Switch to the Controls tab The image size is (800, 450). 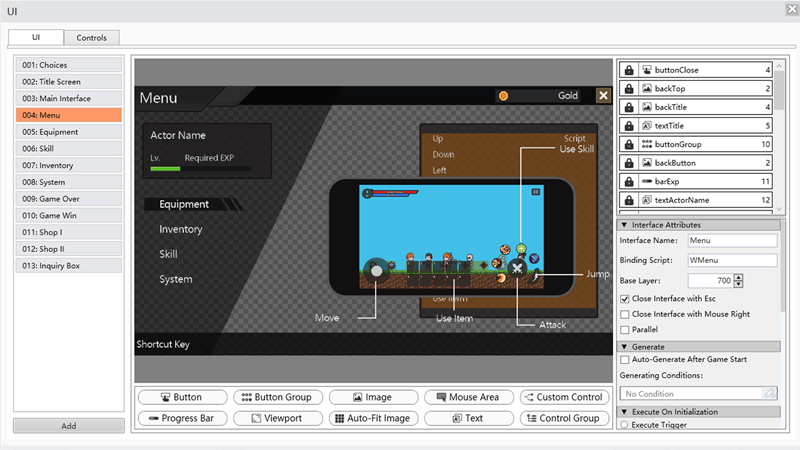[92, 37]
